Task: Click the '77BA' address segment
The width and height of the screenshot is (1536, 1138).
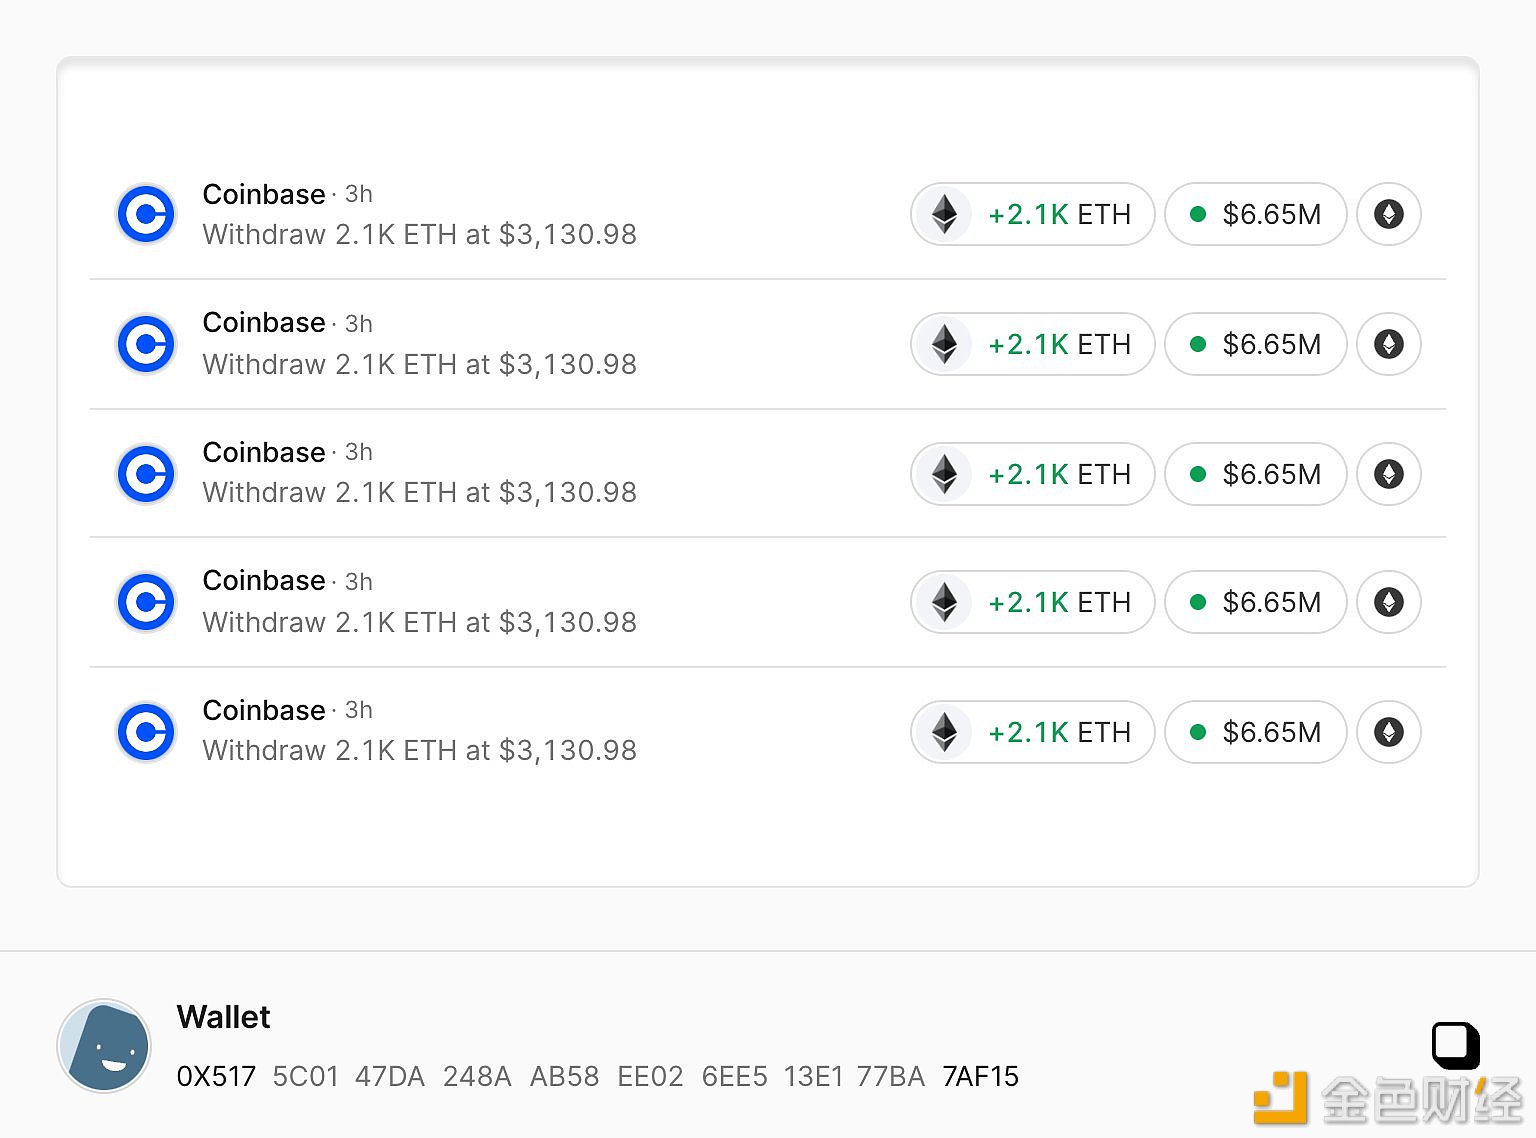Action: (x=891, y=1076)
